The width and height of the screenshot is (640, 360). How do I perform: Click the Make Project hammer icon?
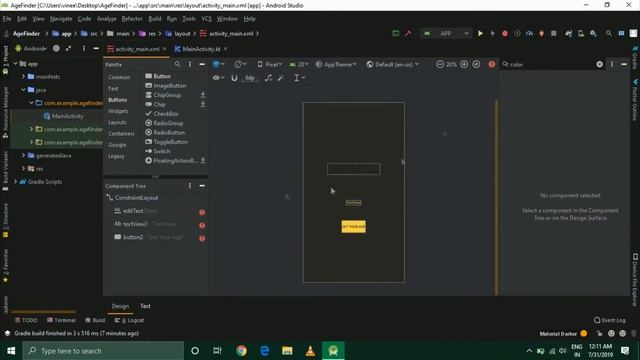click(x=408, y=33)
